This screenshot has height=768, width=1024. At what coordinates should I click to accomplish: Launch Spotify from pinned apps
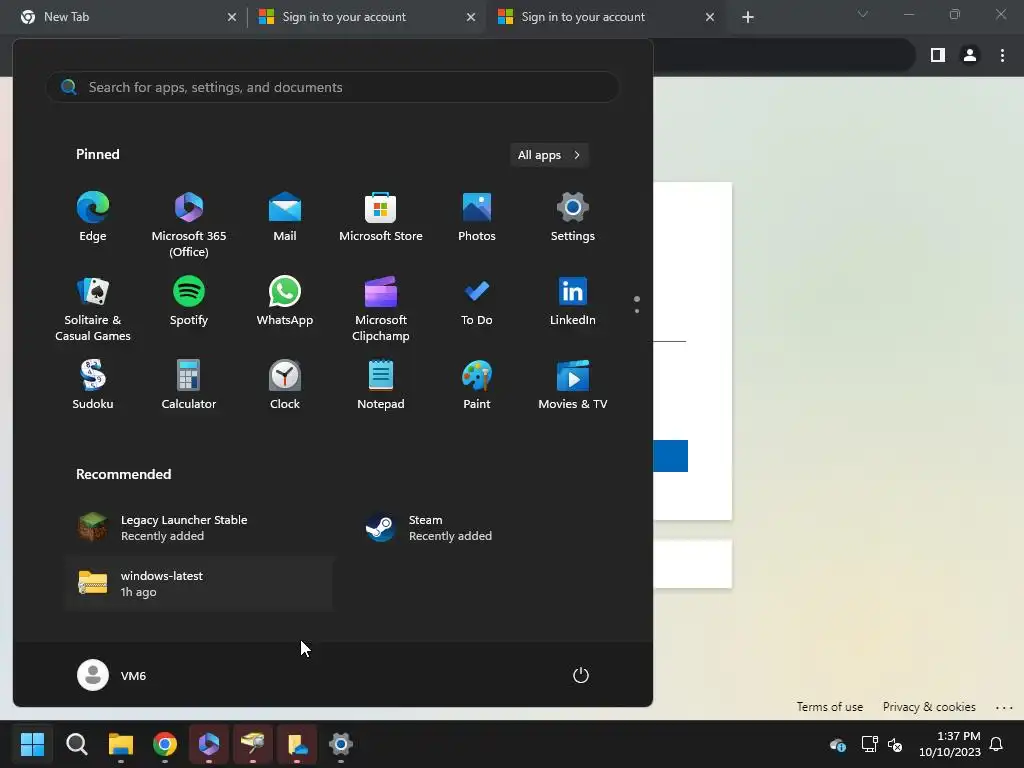(x=189, y=301)
